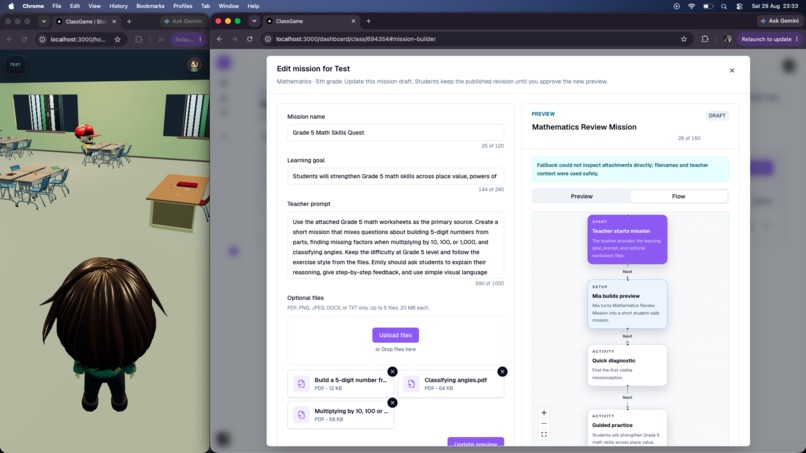This screenshot has height=453, width=806.
Task: Reload the page in left Chrome window
Action: 24,40
